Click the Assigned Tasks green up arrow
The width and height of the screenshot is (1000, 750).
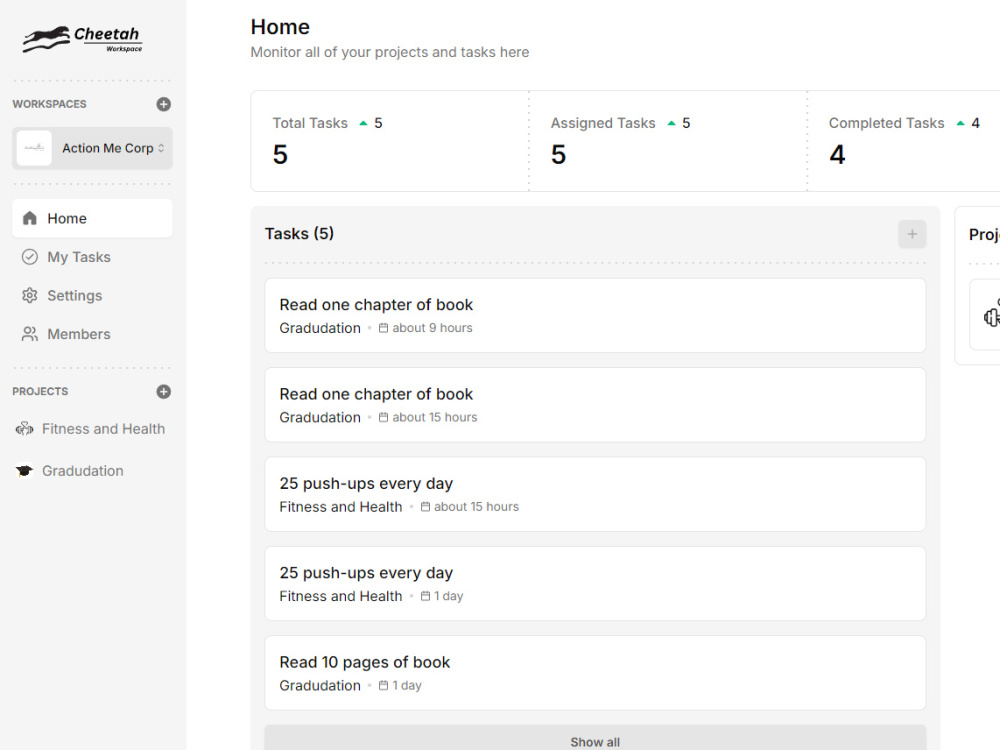point(671,123)
